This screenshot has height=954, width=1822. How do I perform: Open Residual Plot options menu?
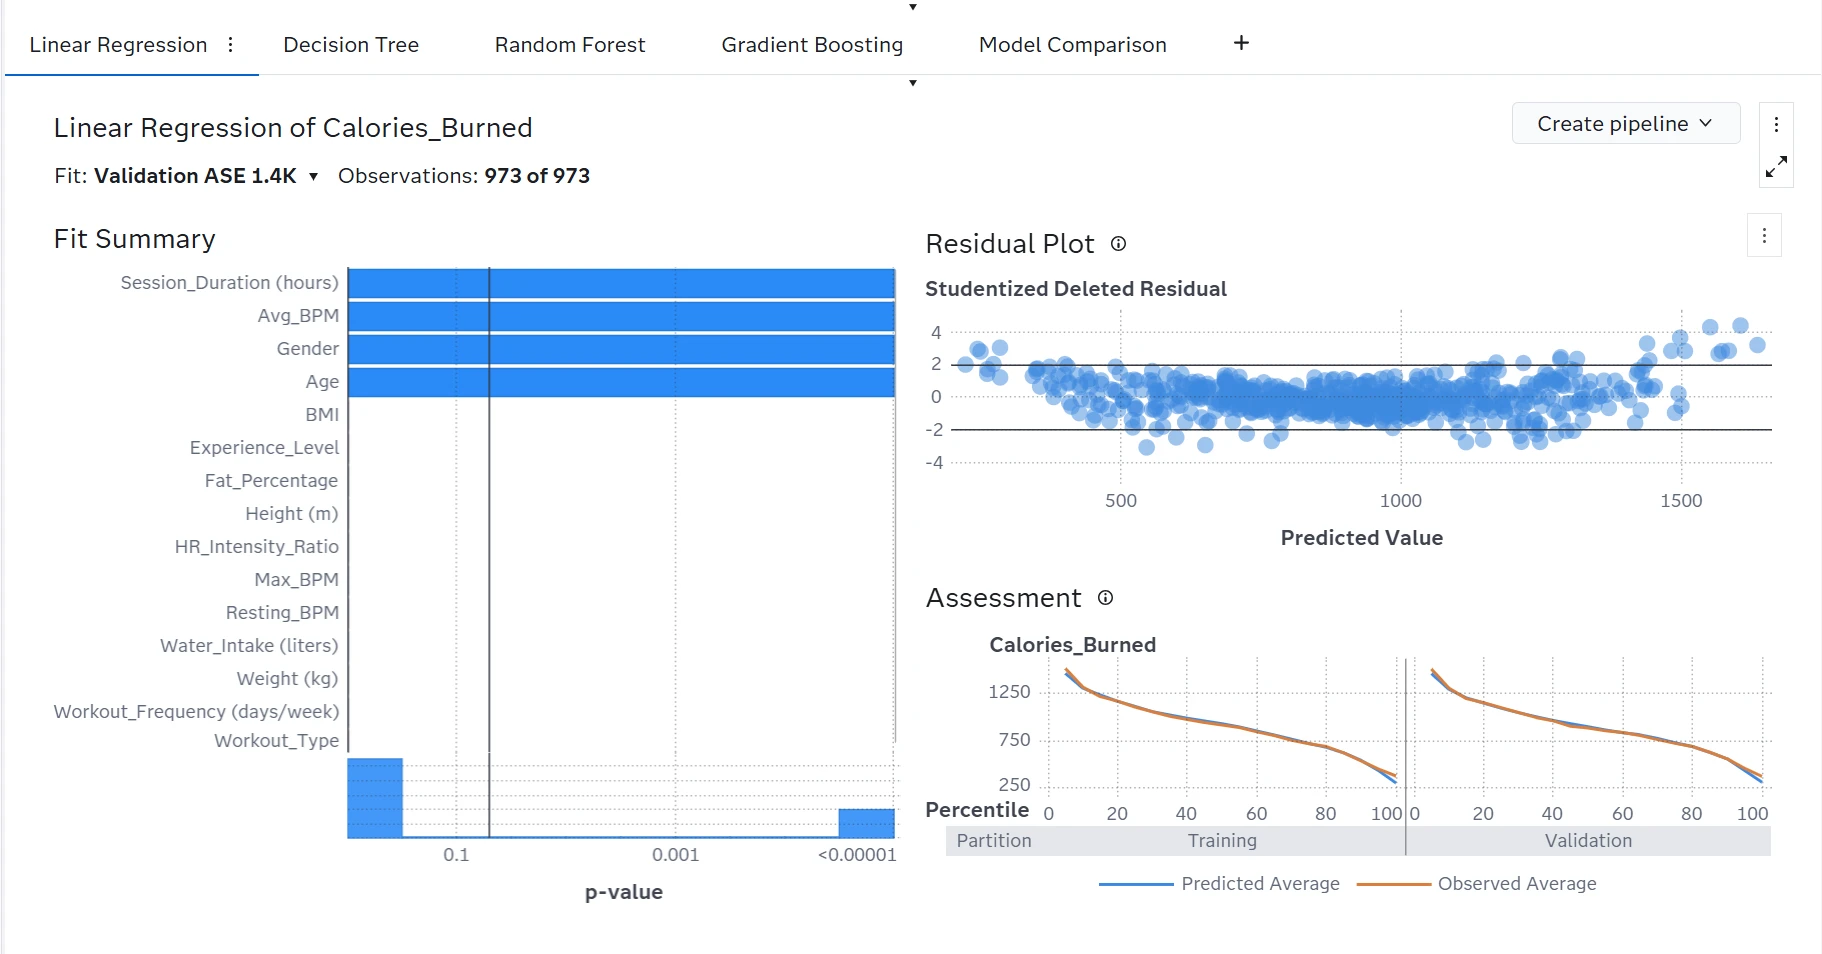(1764, 236)
